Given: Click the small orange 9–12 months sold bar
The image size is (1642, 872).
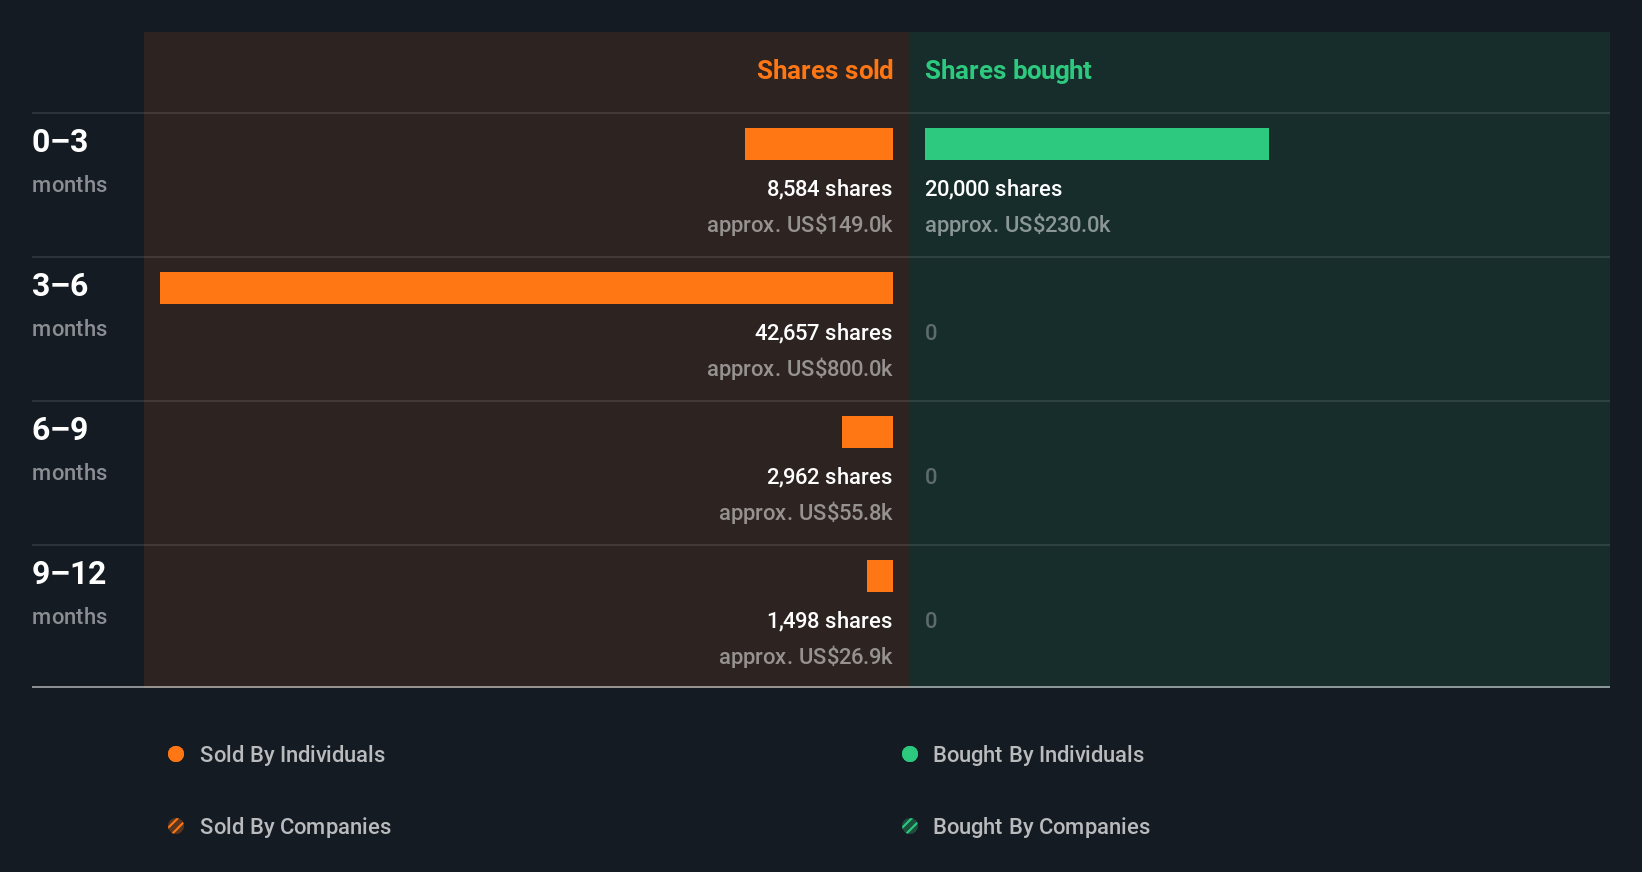Looking at the screenshot, I should click(880, 576).
